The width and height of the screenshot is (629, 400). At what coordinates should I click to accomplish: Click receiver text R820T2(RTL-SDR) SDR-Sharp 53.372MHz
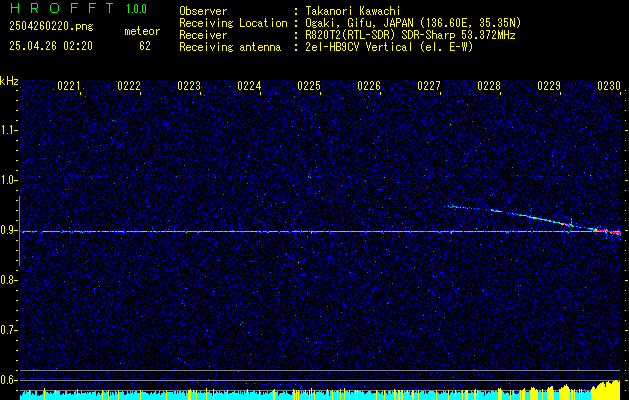pos(408,35)
